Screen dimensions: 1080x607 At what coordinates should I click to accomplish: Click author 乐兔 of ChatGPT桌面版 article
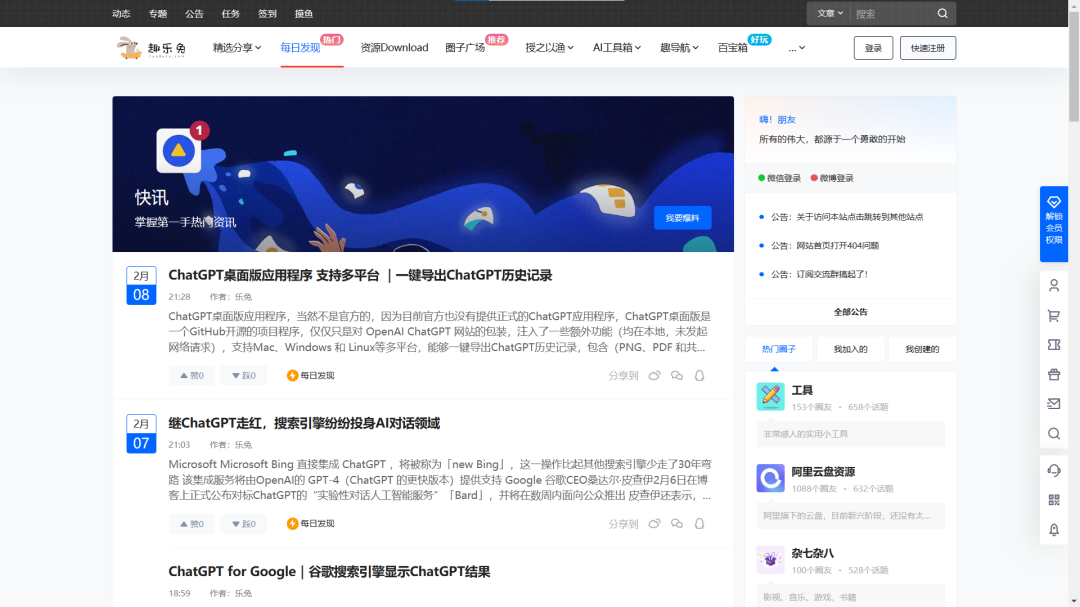(243, 297)
